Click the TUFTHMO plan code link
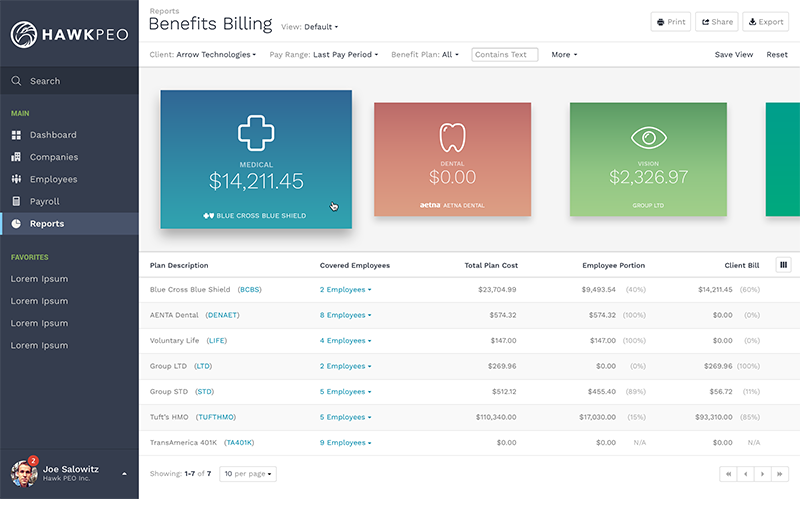Viewport: 800px width, 519px height. pos(216,417)
